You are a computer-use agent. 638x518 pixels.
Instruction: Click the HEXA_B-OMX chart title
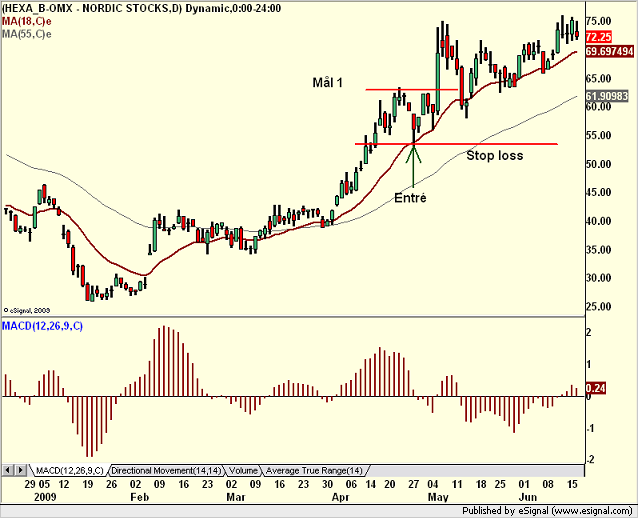pyautogui.click(x=141, y=8)
